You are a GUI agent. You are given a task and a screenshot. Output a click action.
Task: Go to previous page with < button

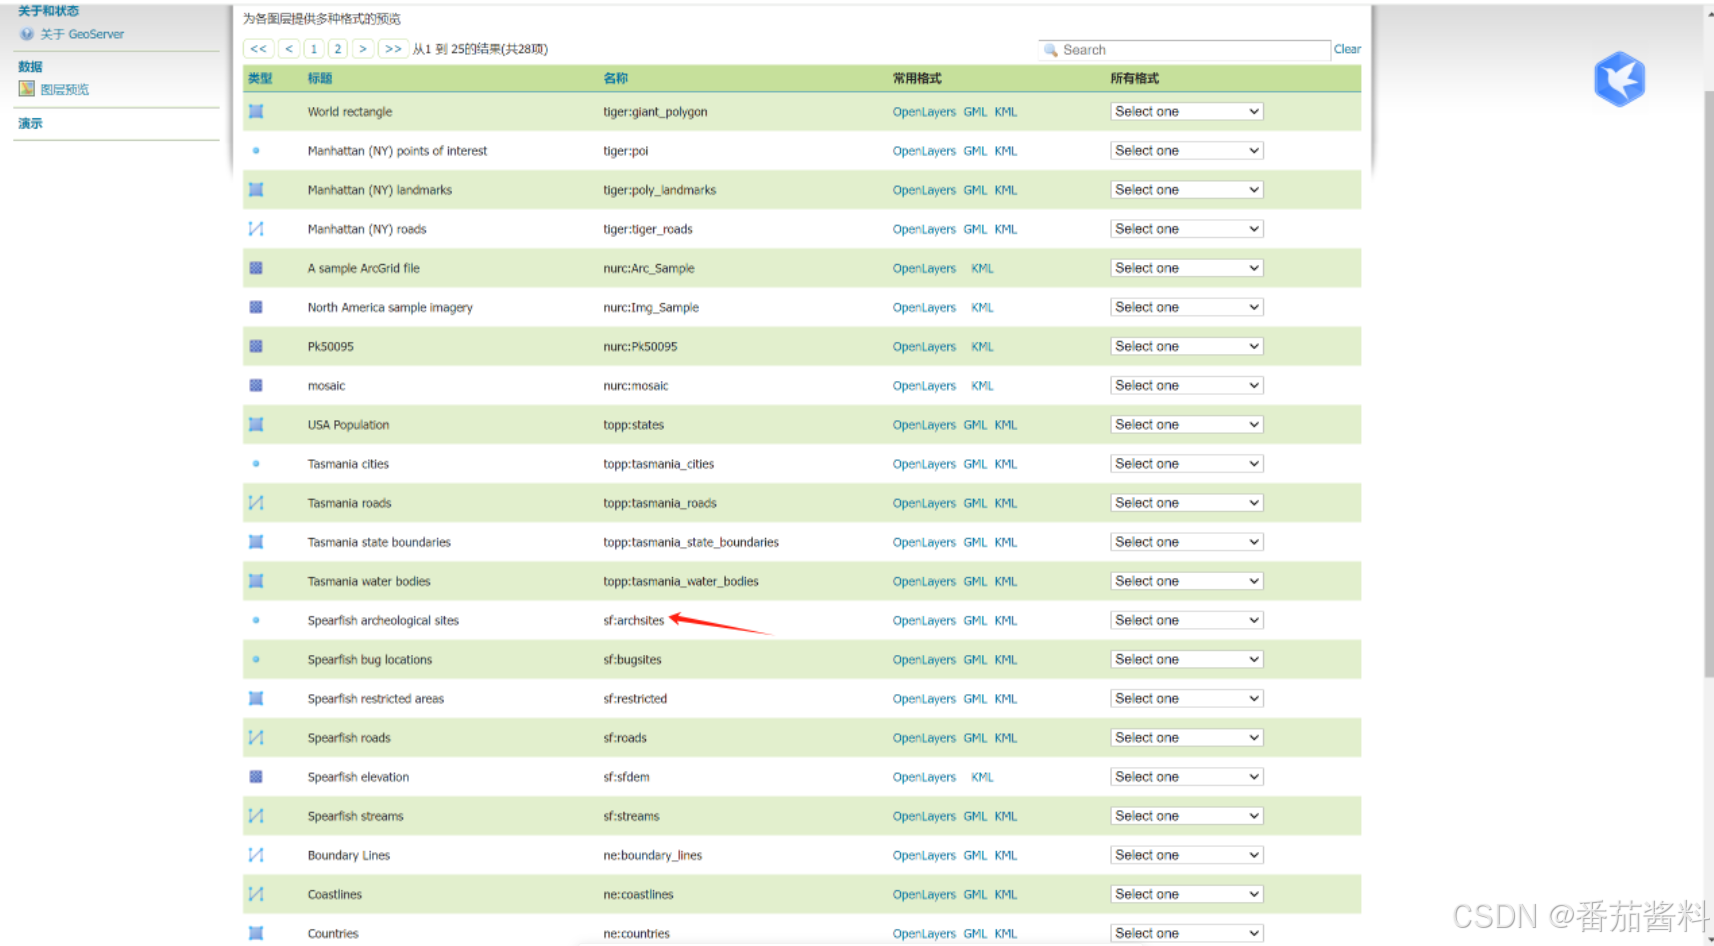point(289,49)
